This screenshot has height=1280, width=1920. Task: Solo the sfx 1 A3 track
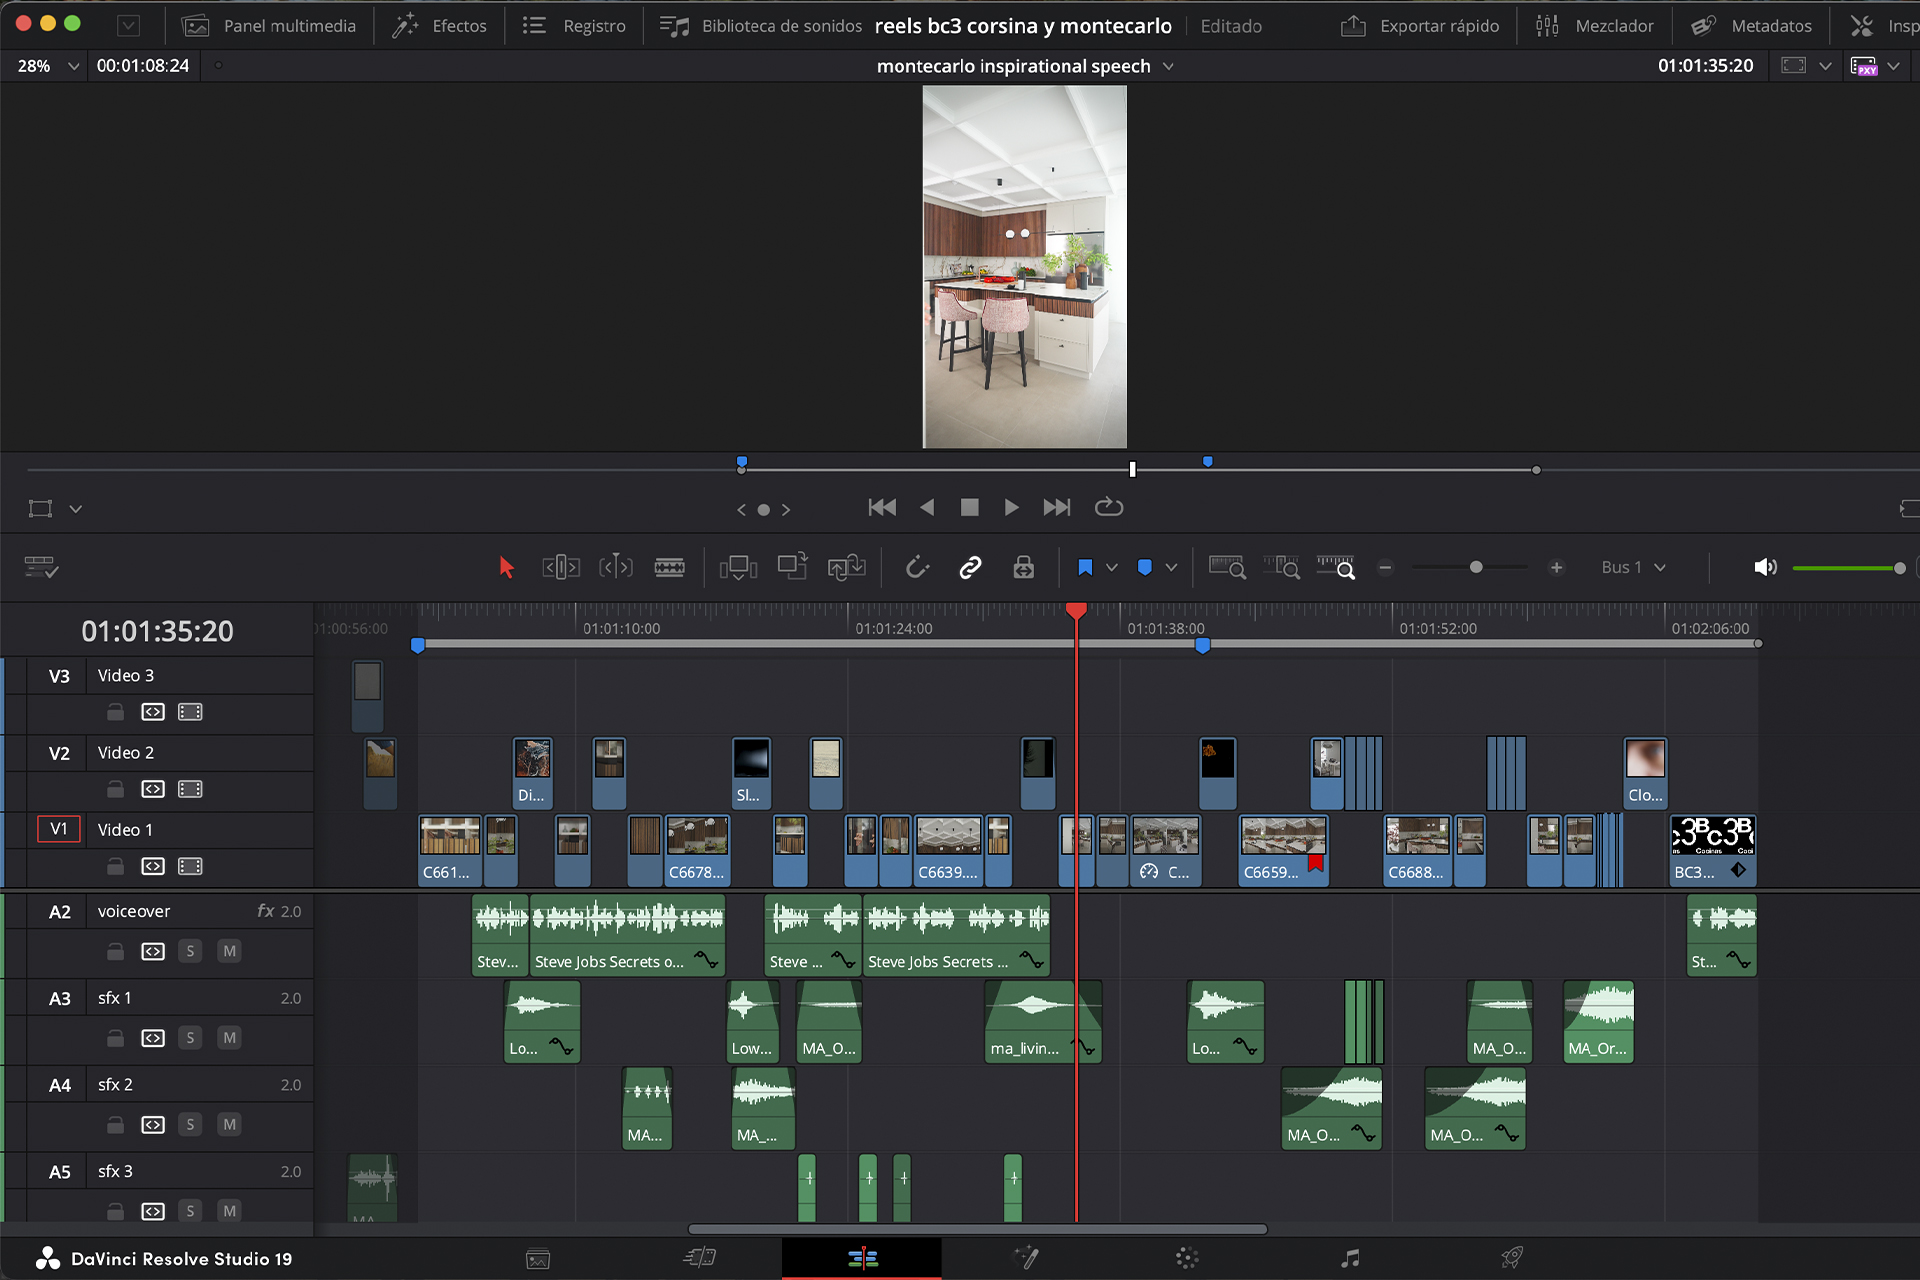(190, 1038)
